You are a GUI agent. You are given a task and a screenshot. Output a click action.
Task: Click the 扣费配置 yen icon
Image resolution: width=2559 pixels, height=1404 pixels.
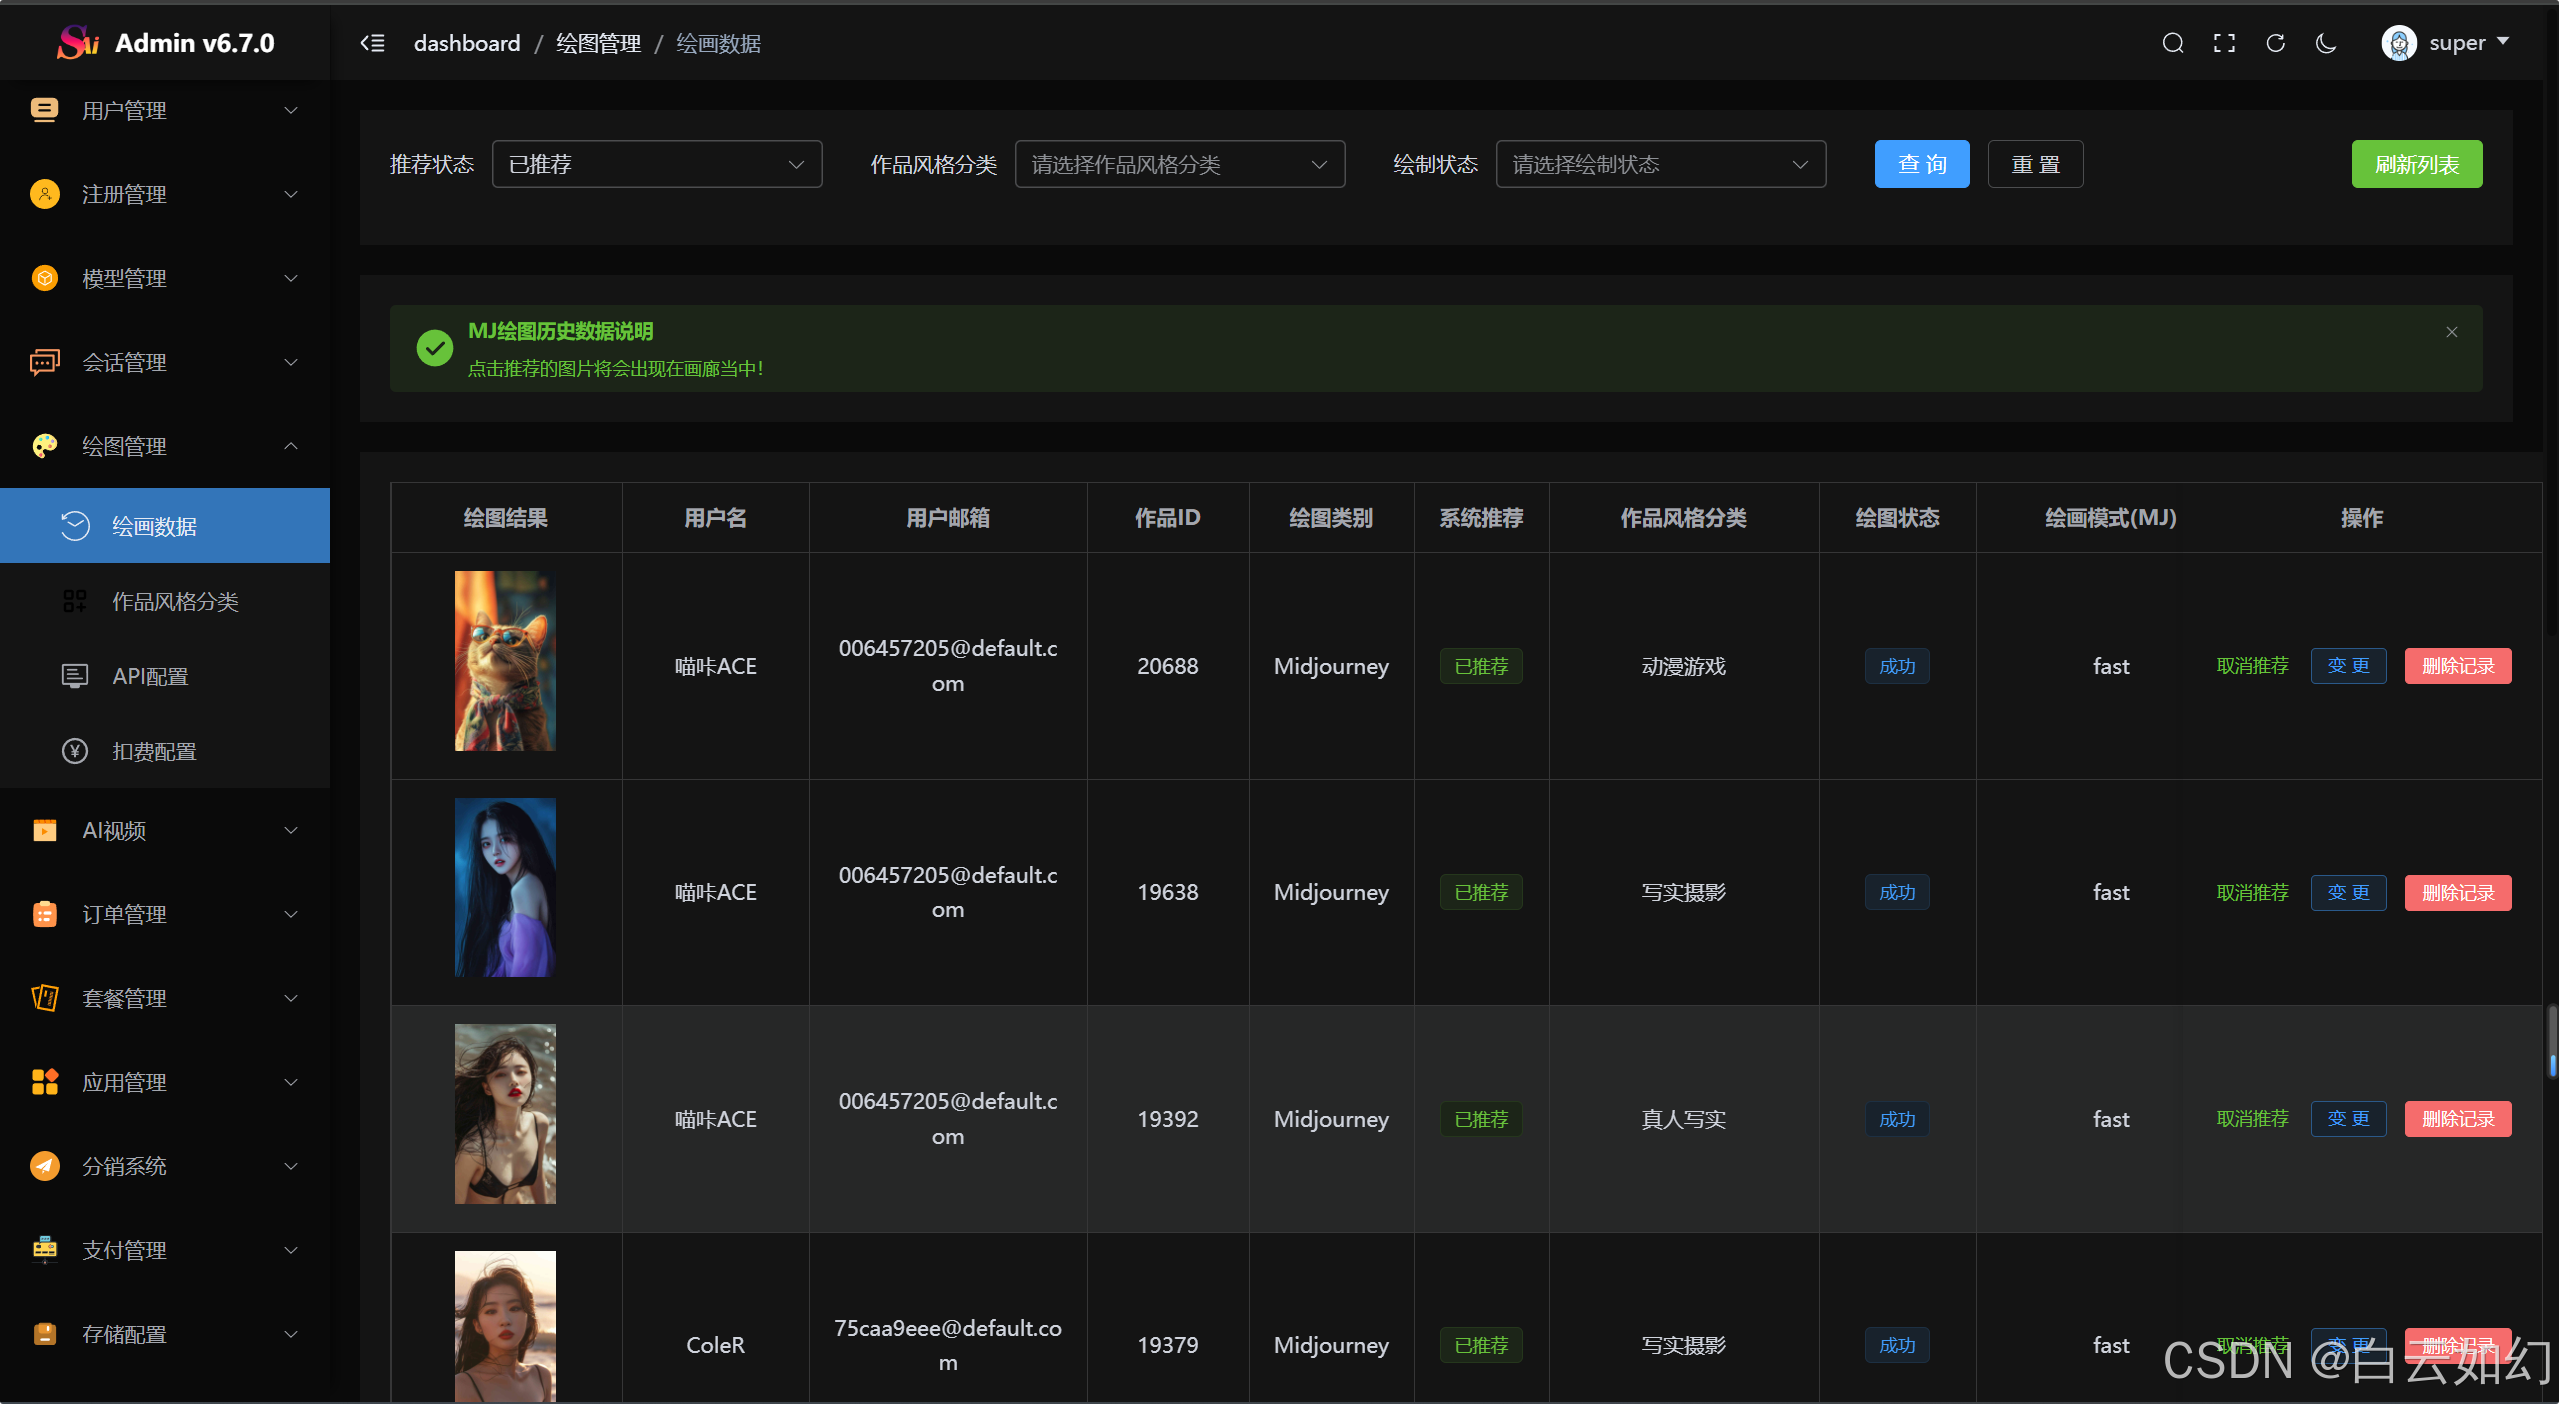point(75,751)
